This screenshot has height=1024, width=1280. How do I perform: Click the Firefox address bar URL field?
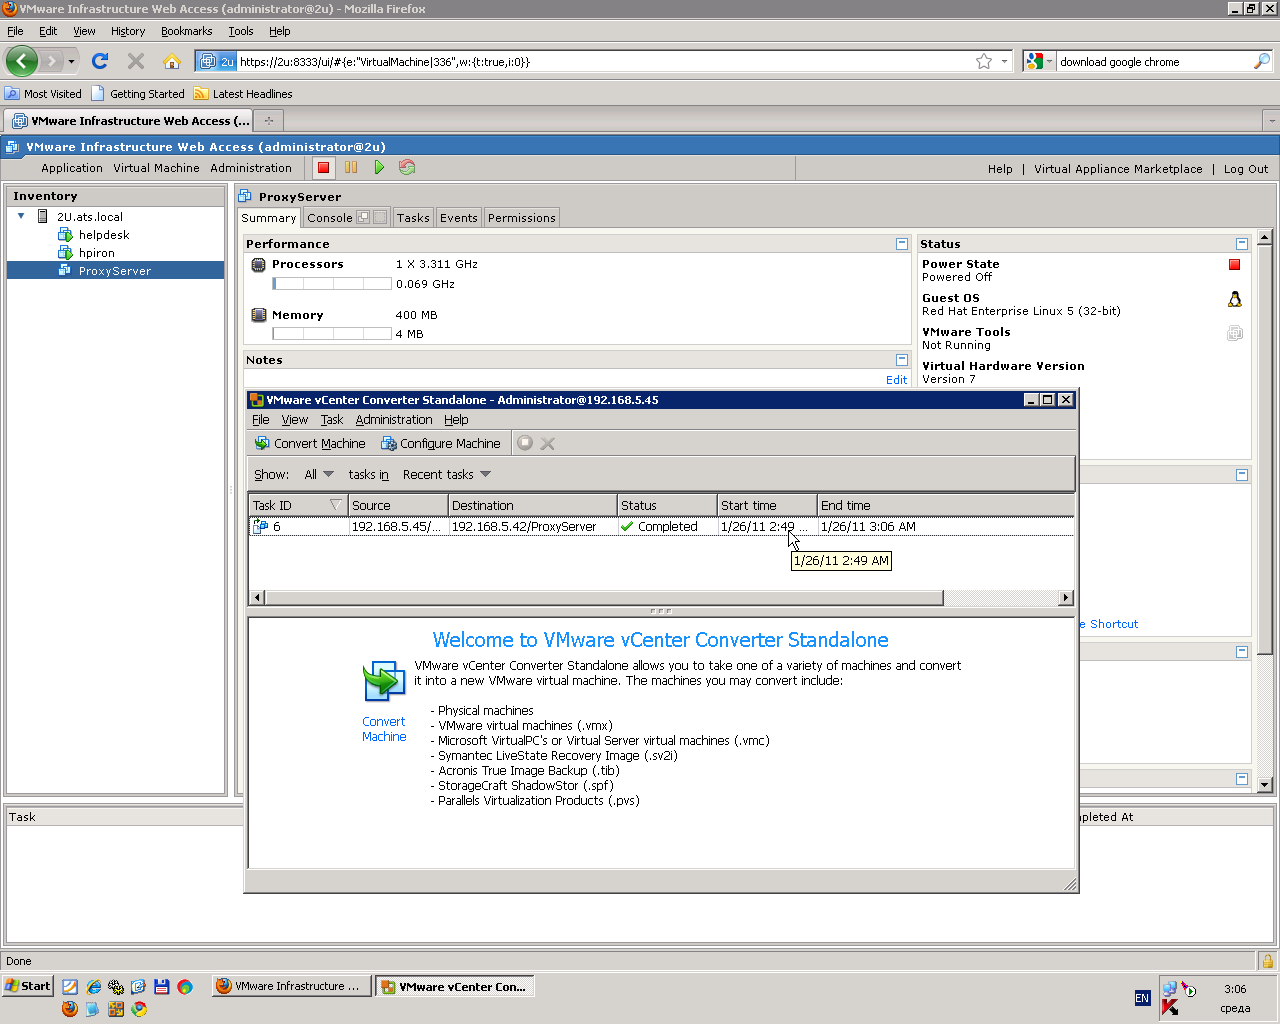coord(605,61)
